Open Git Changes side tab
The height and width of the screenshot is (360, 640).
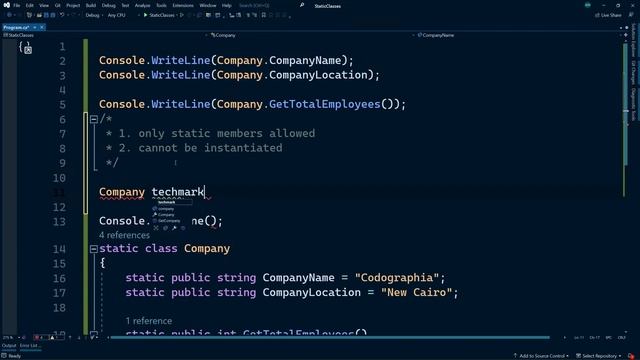coord(633,73)
